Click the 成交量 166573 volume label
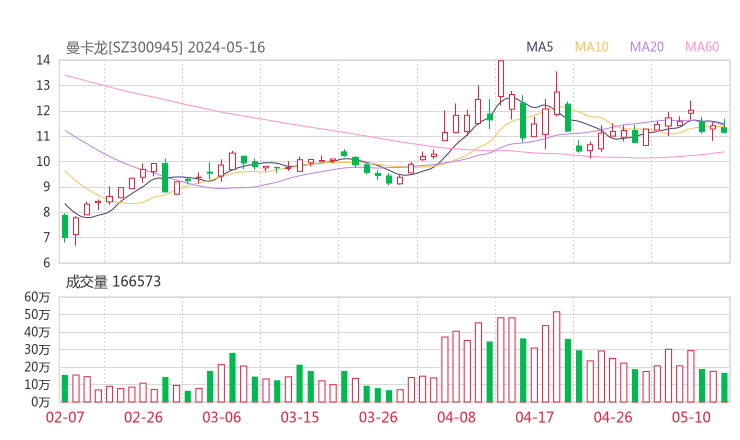Viewport: 740px width, 440px height. tap(113, 282)
